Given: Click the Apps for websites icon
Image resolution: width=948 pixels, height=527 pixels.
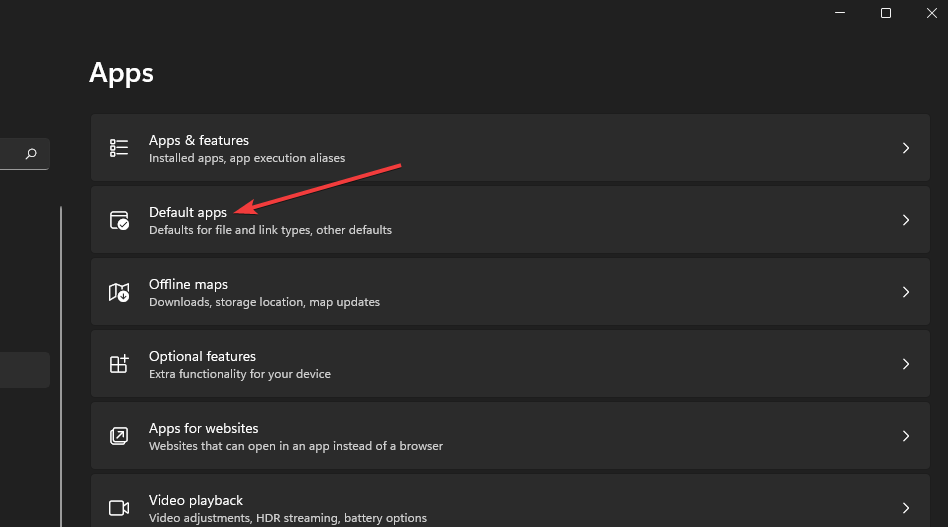Looking at the screenshot, I should point(119,436).
